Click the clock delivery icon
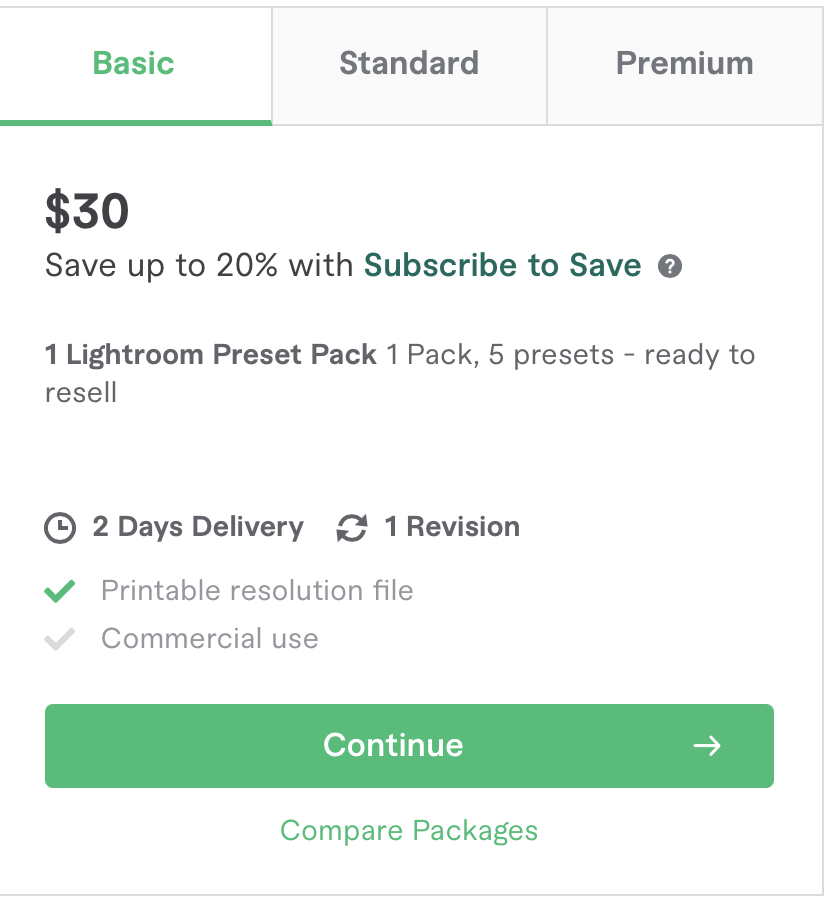This screenshot has width=830, height=904. (x=60, y=528)
